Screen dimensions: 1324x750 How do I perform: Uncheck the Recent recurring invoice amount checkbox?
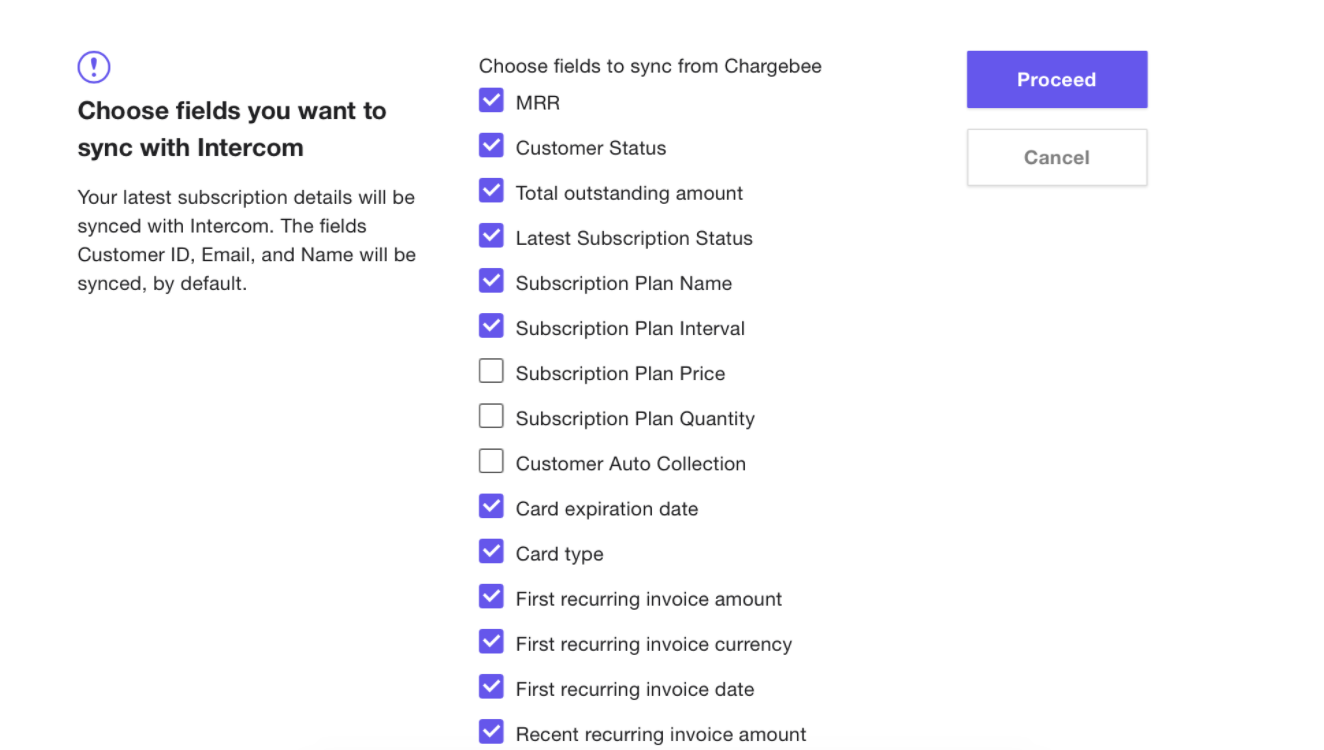(491, 731)
